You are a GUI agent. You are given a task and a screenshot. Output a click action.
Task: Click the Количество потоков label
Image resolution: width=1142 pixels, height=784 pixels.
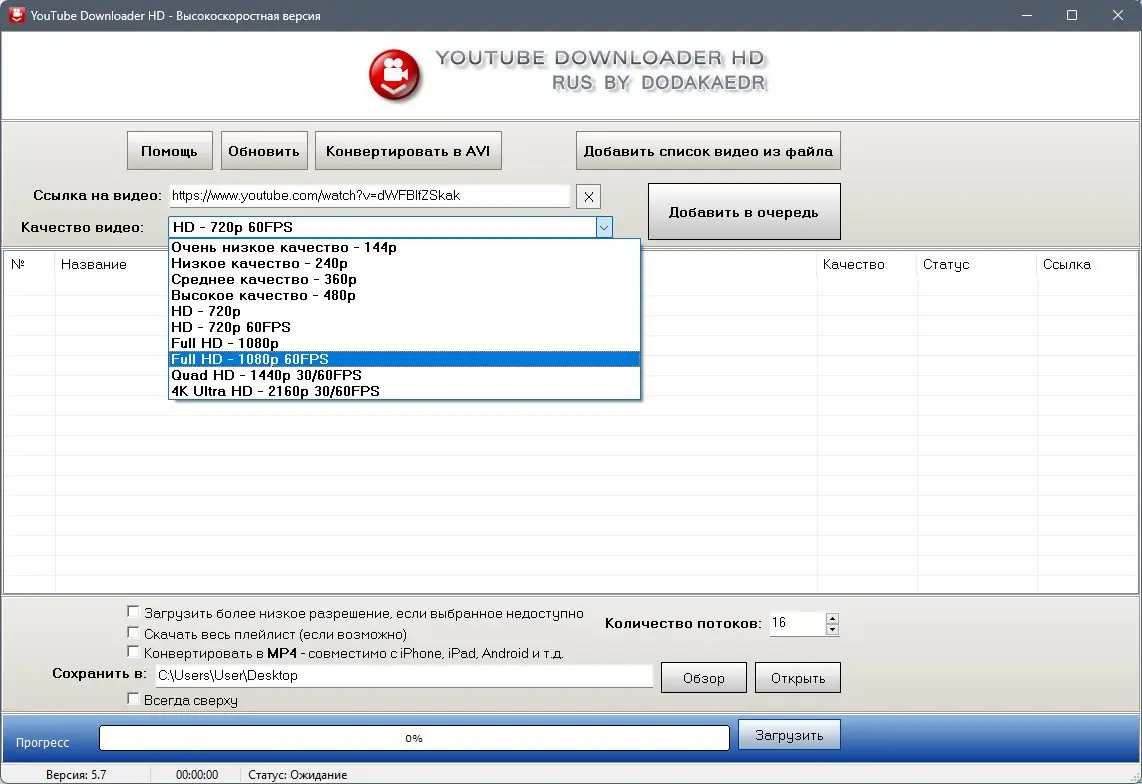(x=683, y=624)
